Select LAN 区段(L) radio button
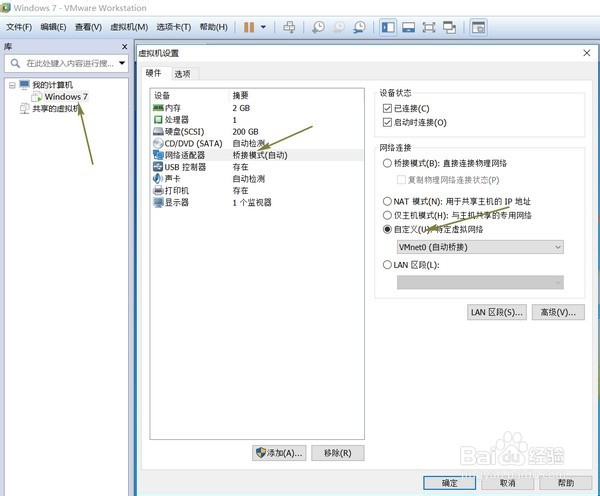The image size is (600, 496). click(387, 264)
